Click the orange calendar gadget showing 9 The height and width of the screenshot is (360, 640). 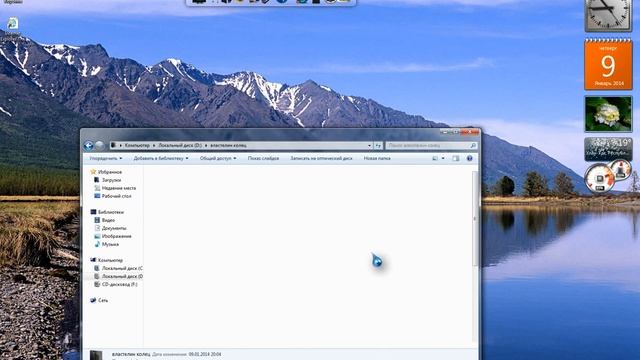click(608, 64)
